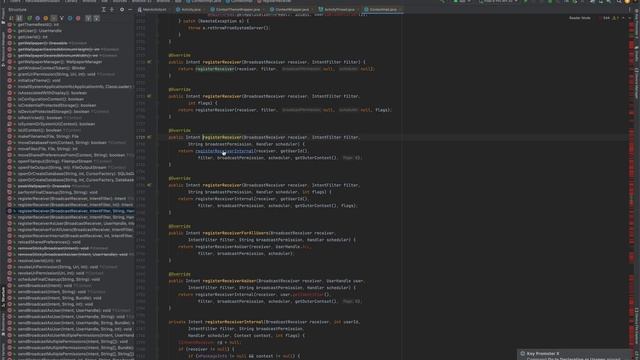The image size is (640, 360).
Task: Select sendBroadcast(Intent): void in Structure
Action: pyautogui.click(x=45, y=285)
